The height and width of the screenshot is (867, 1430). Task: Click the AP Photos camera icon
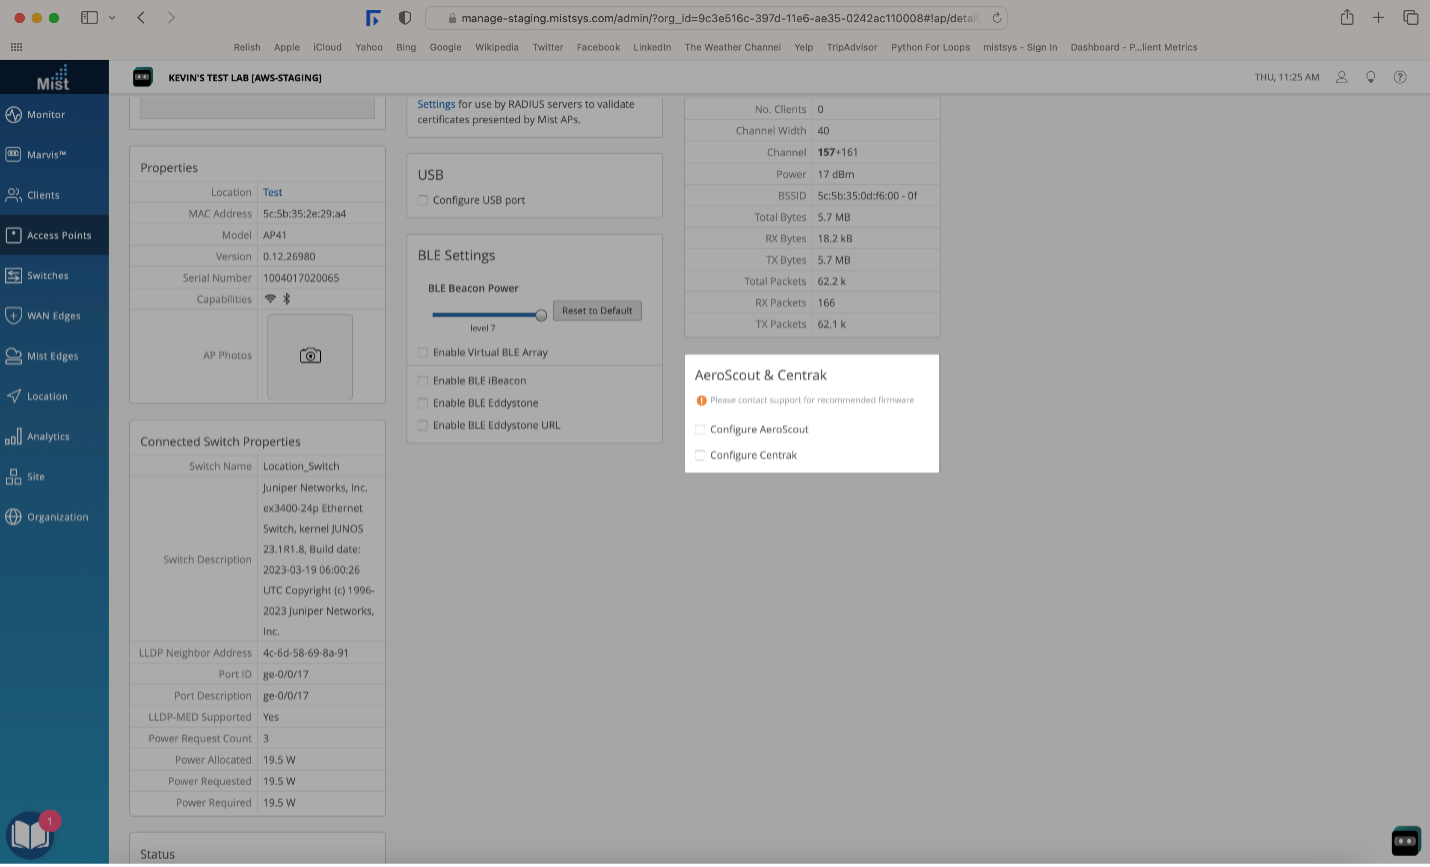(310, 356)
